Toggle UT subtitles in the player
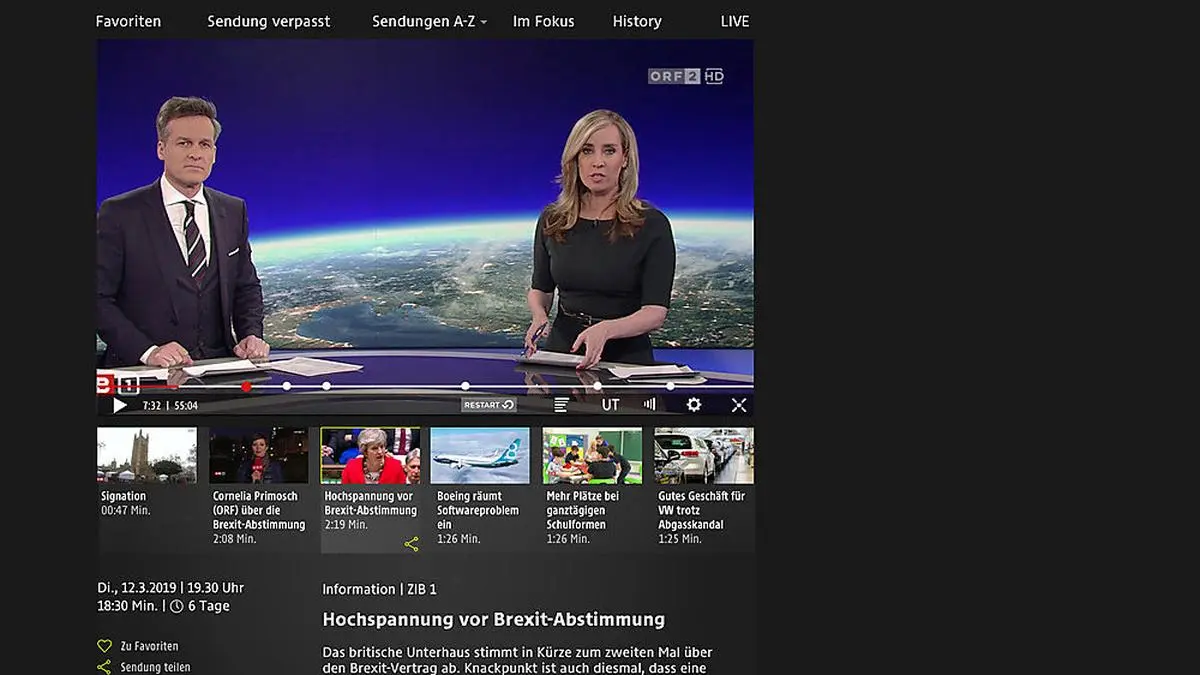 click(x=610, y=405)
